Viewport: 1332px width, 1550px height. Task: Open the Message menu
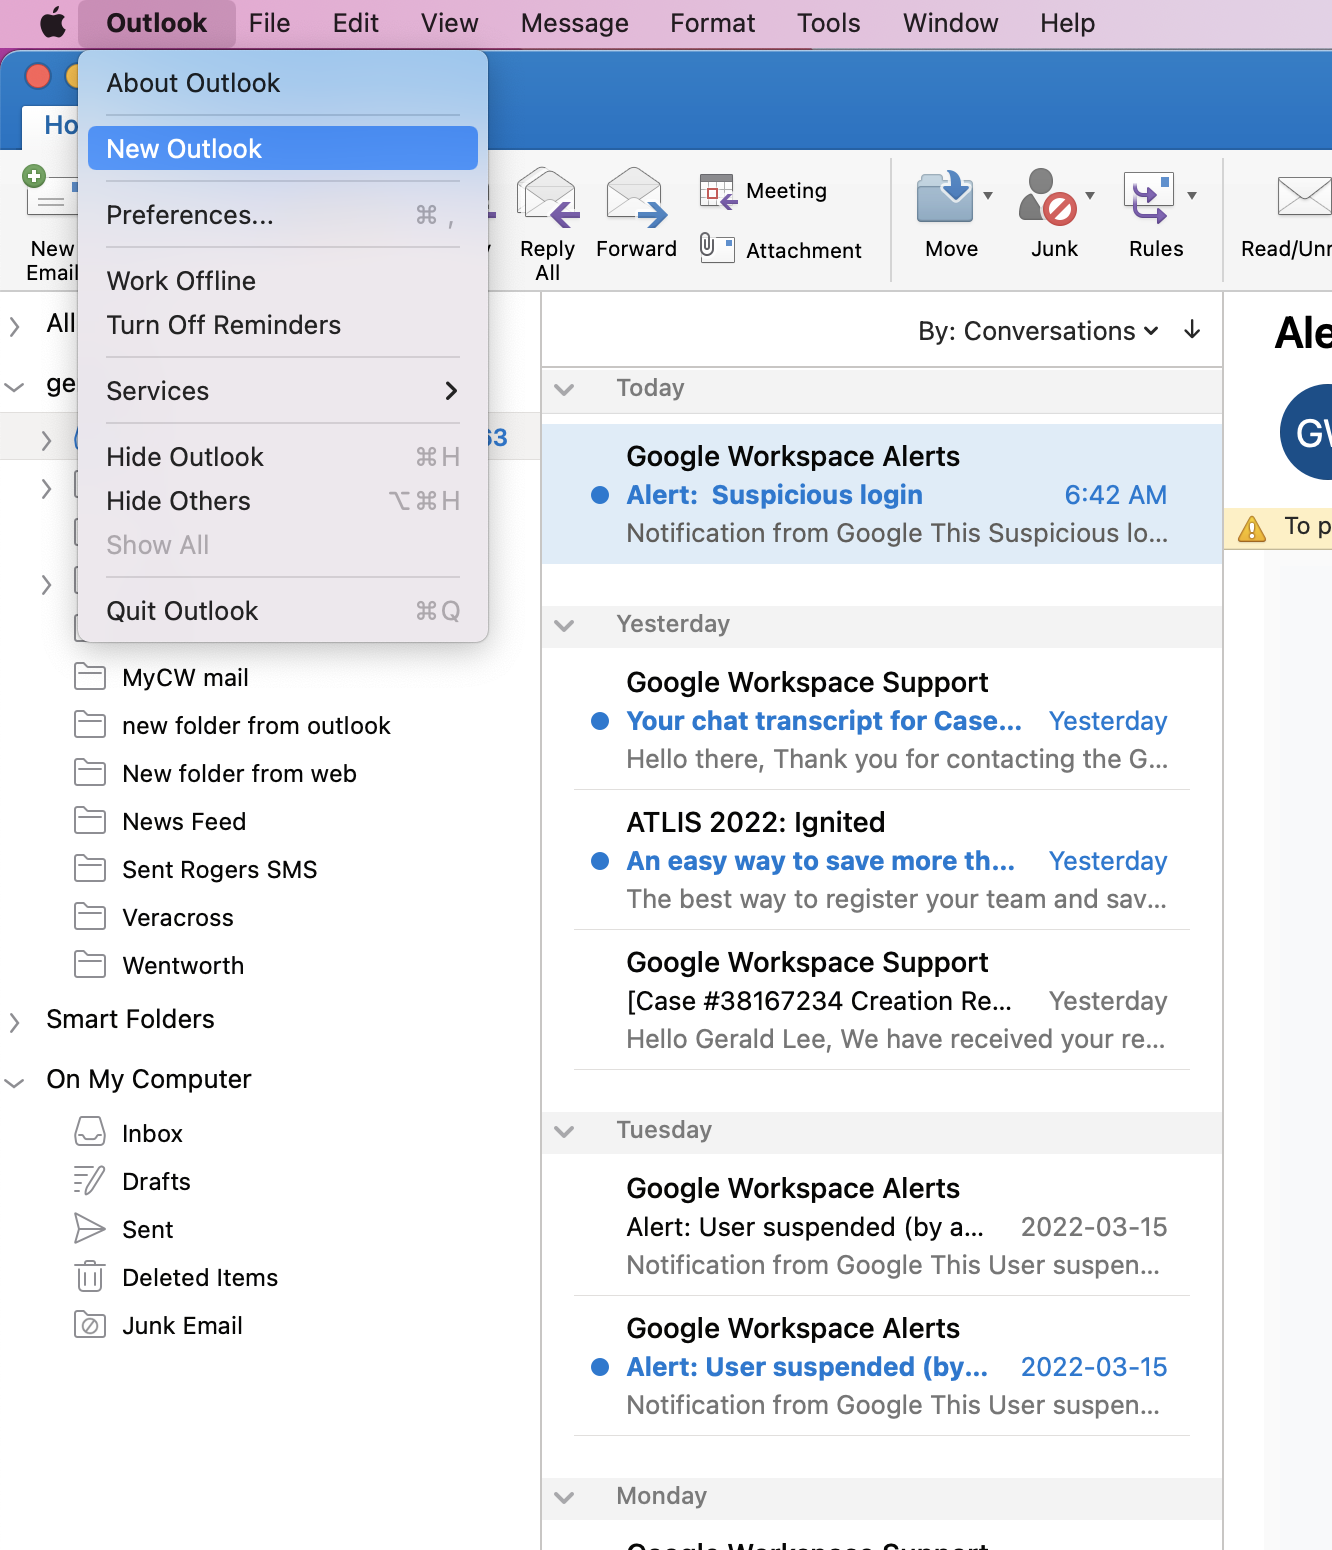click(x=574, y=23)
